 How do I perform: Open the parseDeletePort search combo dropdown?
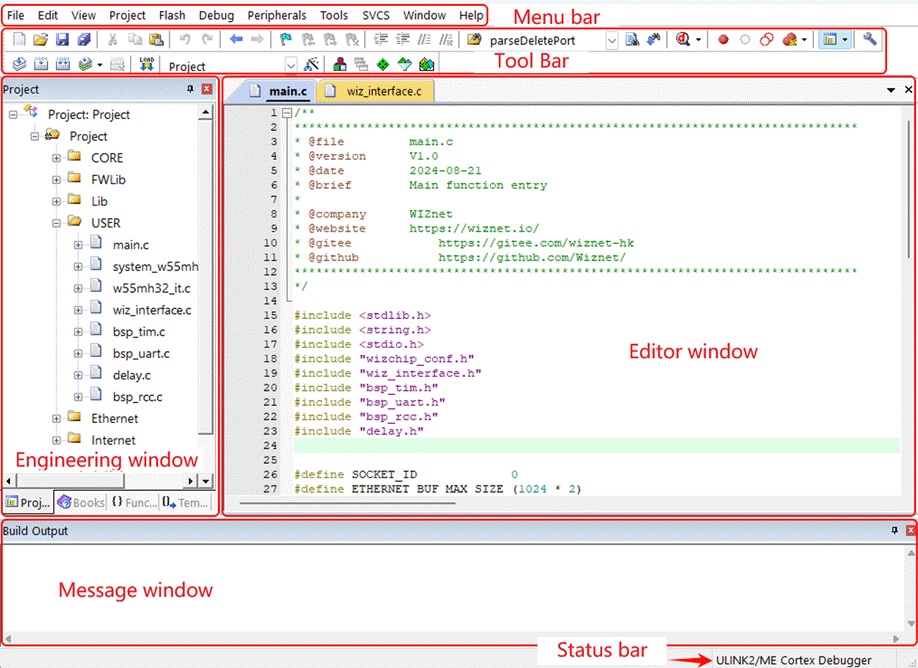tap(611, 40)
